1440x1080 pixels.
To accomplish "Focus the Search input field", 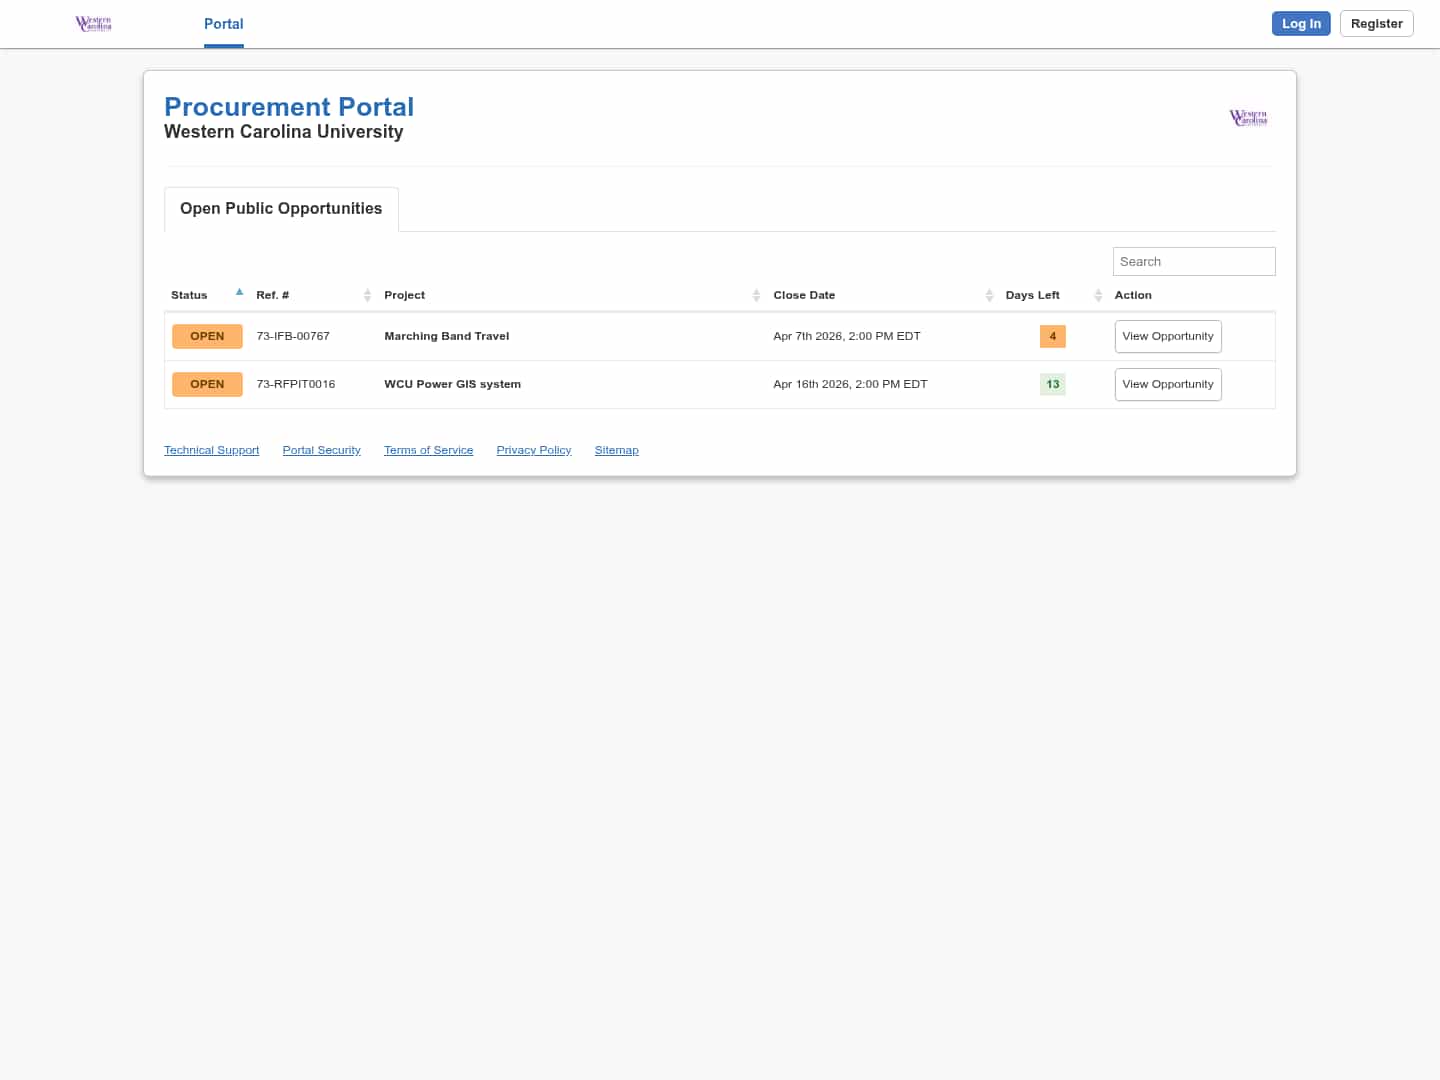I will click(1193, 261).
